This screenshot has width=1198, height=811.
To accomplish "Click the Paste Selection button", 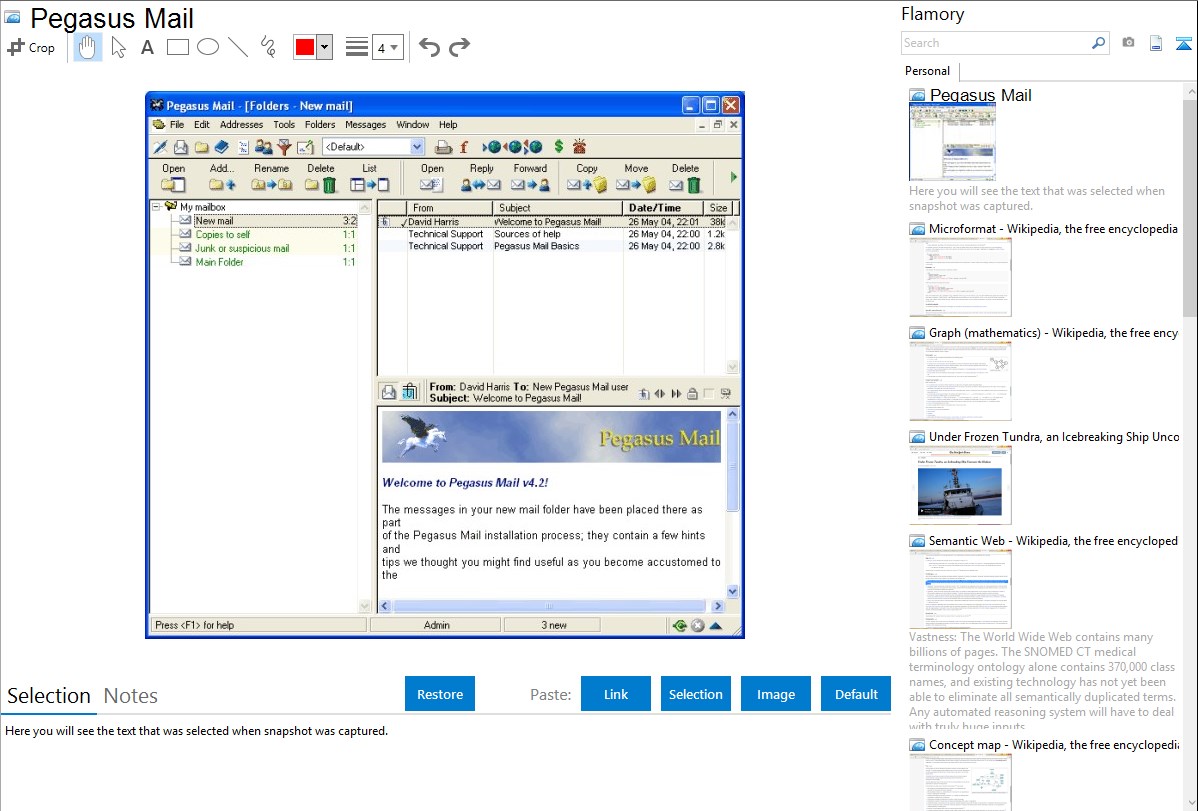I will coord(695,694).
